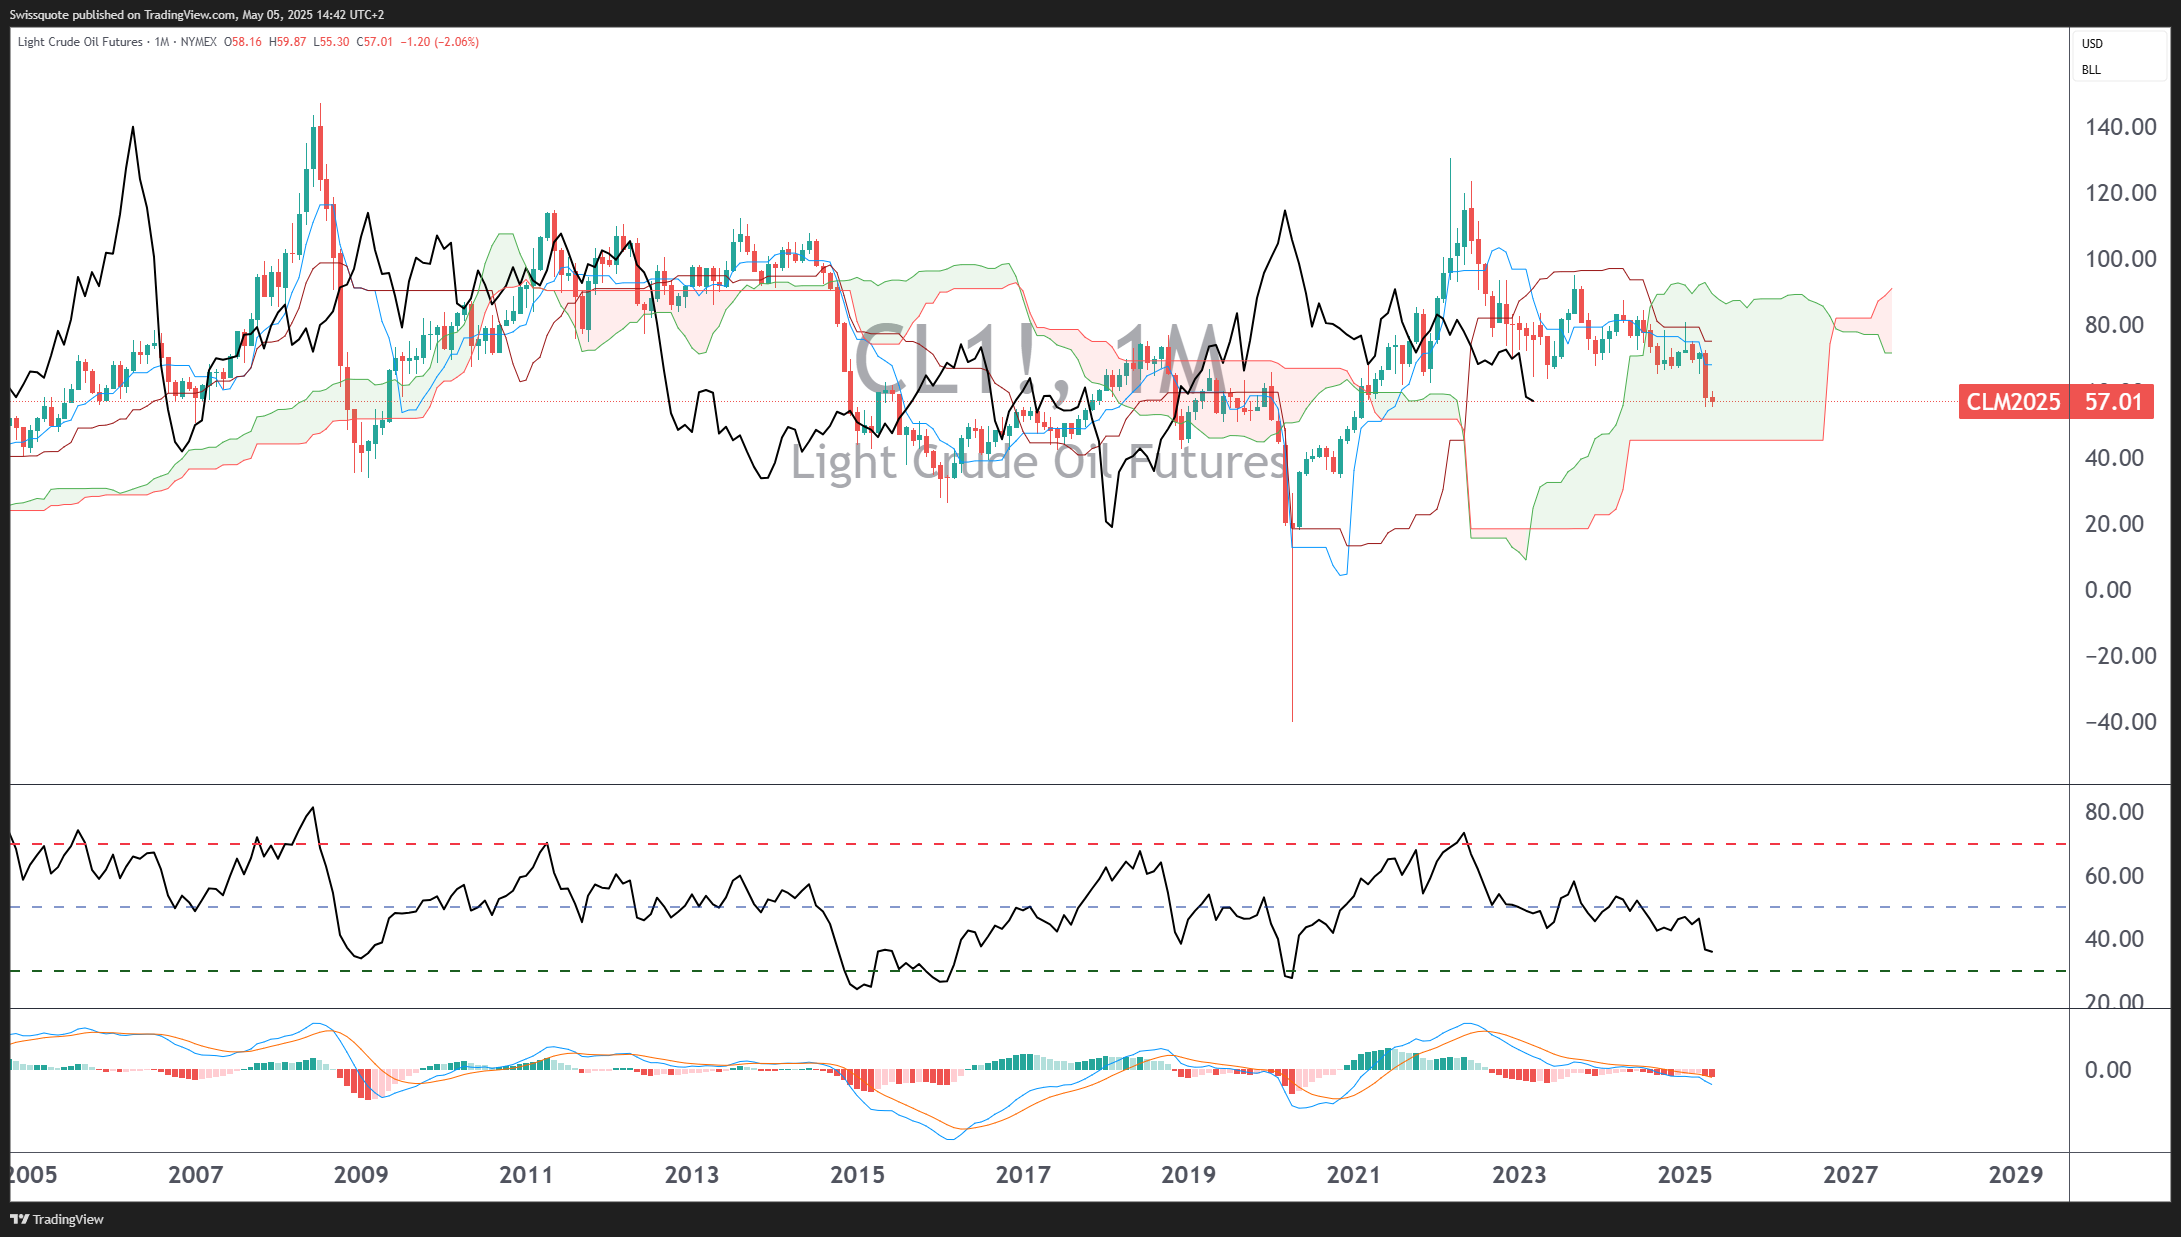Click the '2023' year on time axis
This screenshot has height=1237, width=2181.
point(1519,1175)
